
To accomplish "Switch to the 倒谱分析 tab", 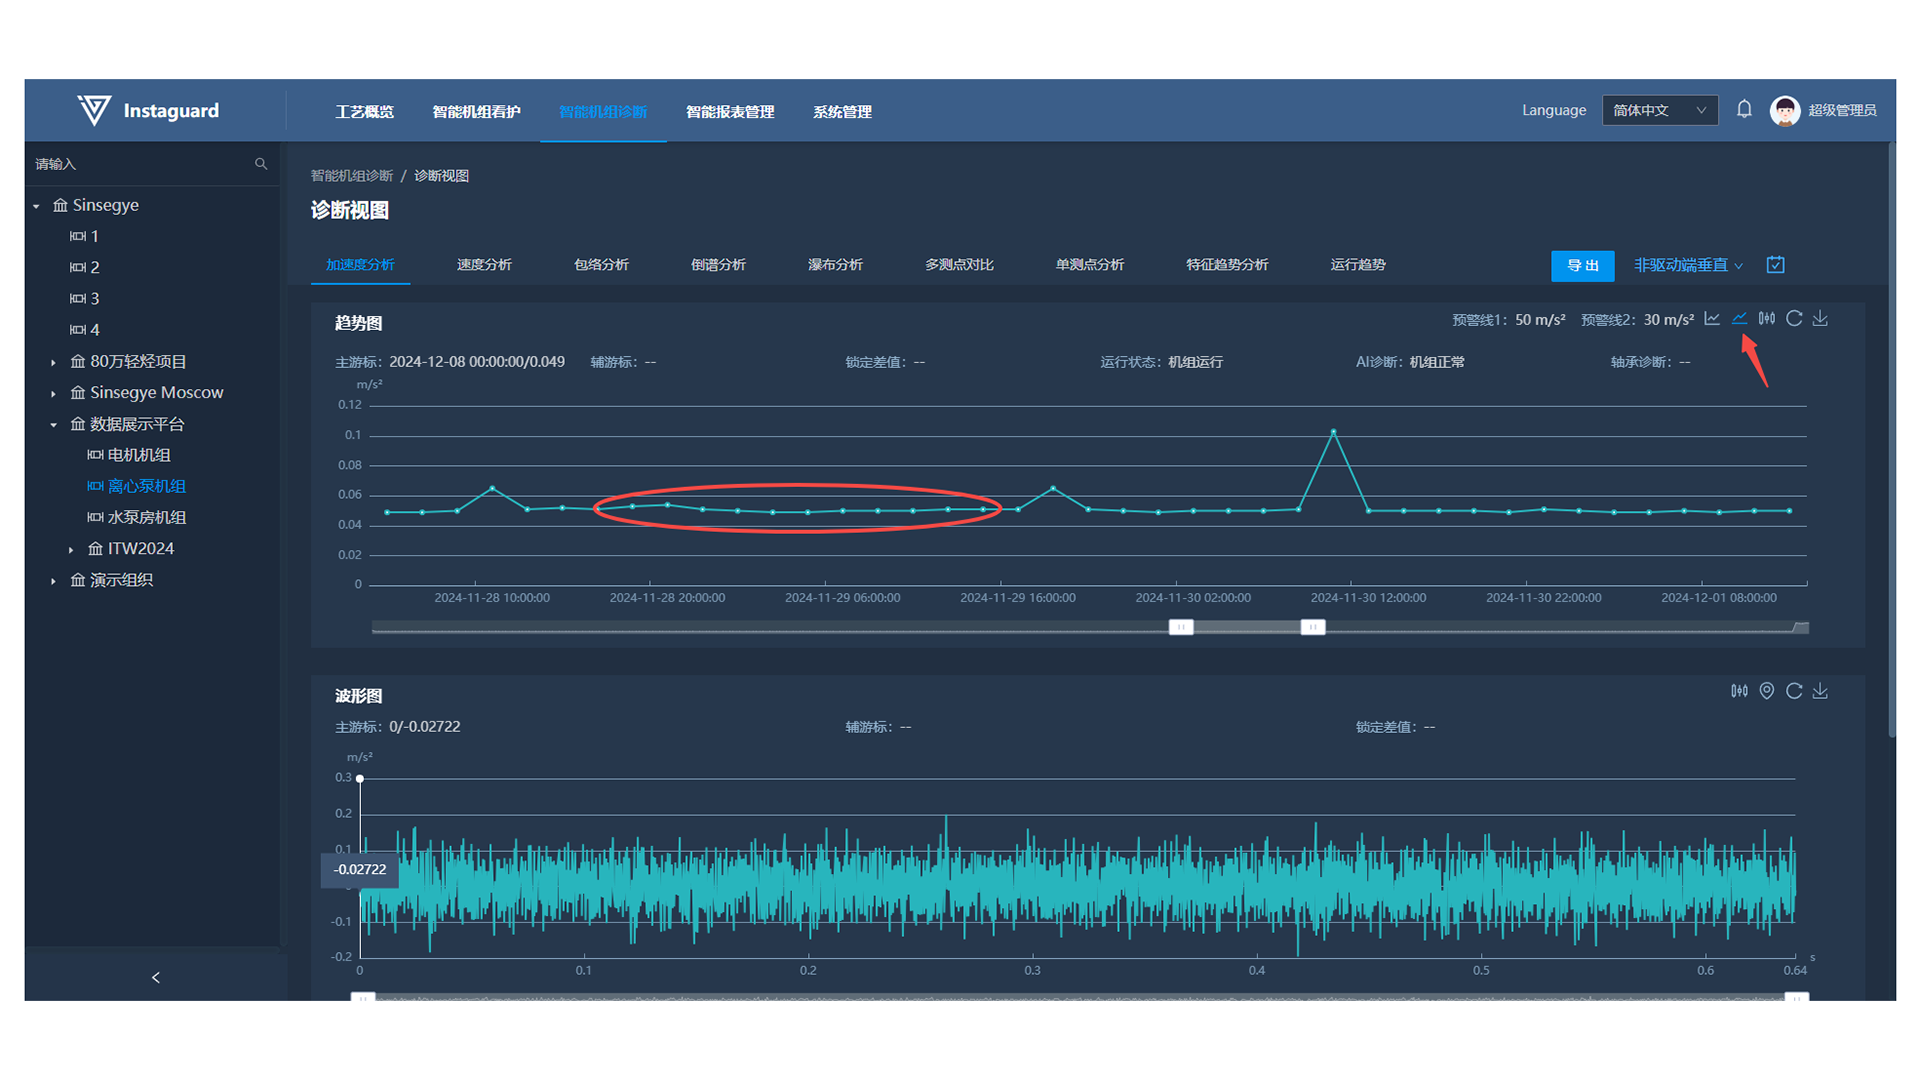I will coord(718,264).
